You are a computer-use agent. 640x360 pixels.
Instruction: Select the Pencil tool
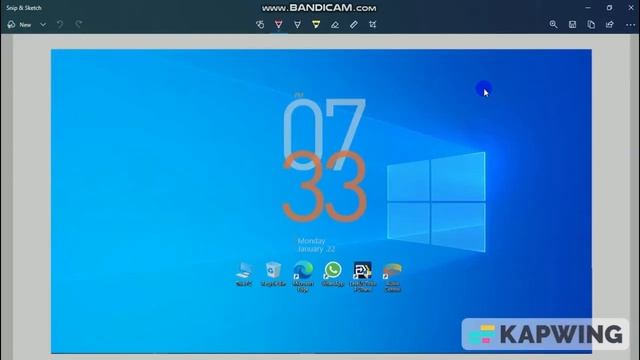pos(298,24)
